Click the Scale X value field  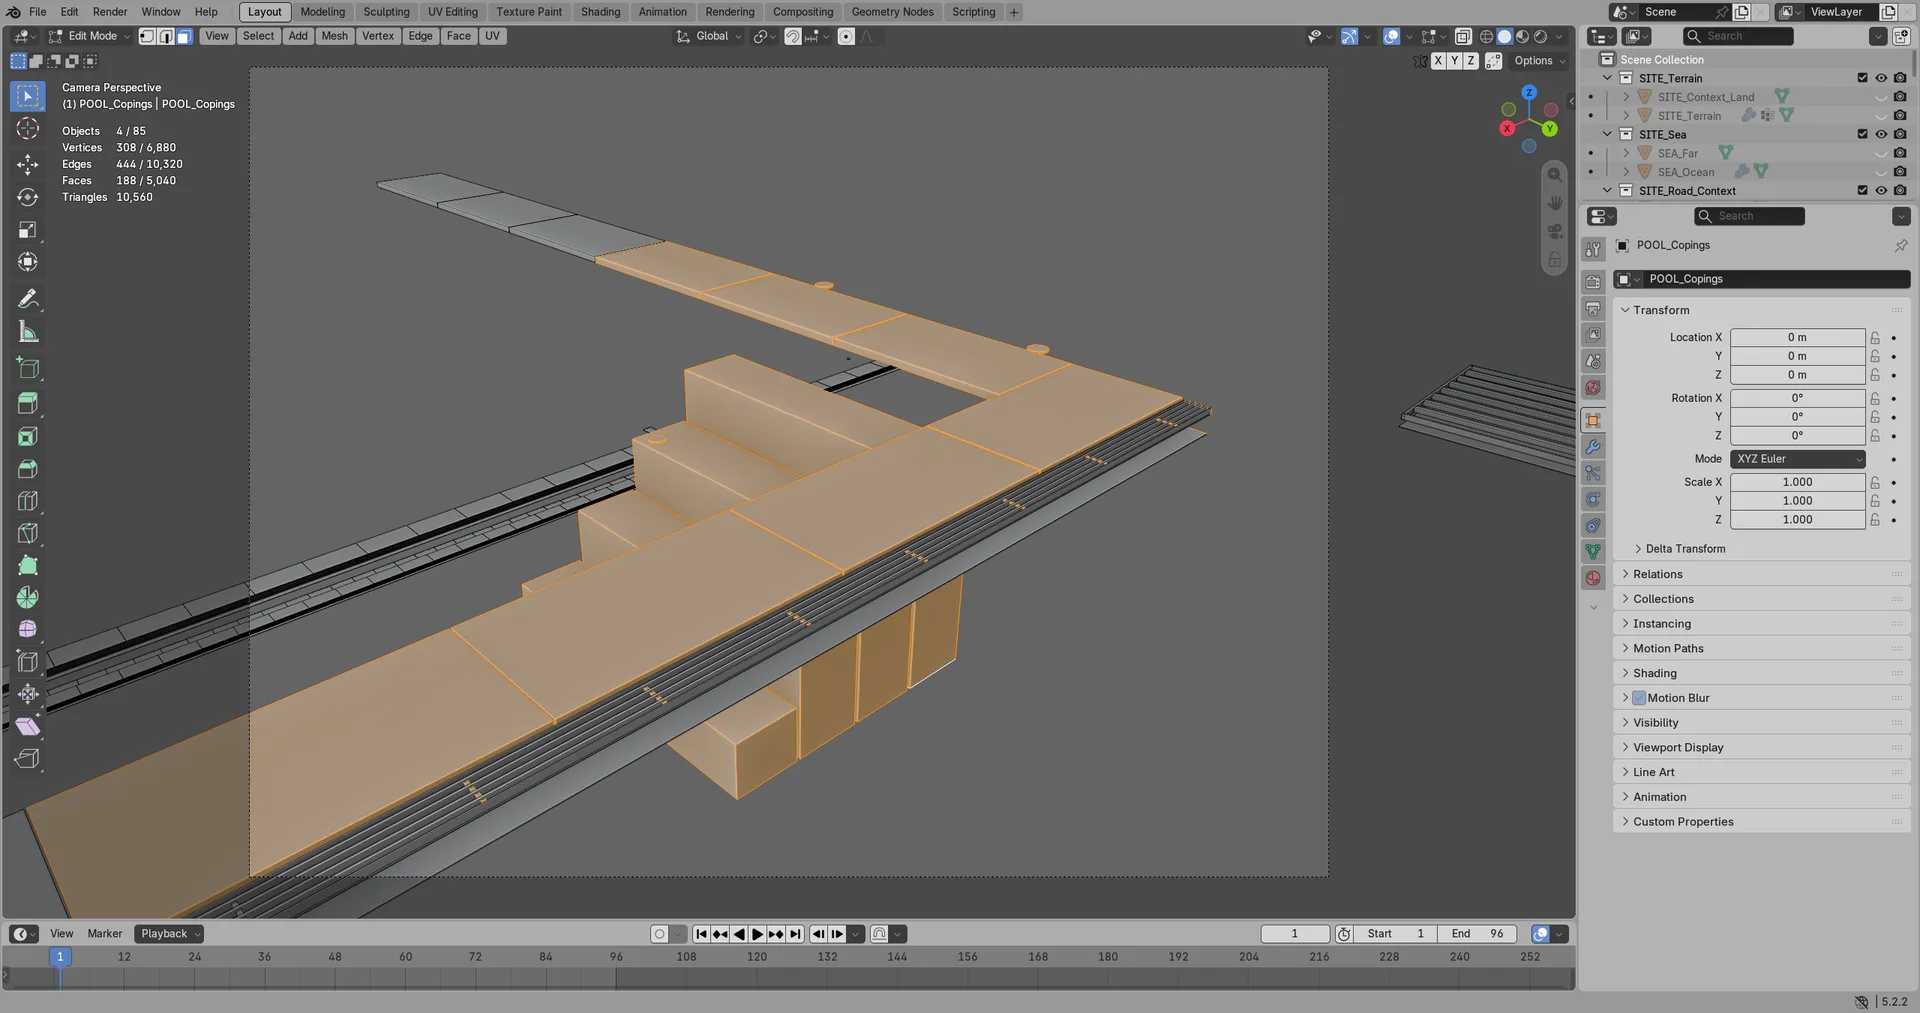point(1797,482)
